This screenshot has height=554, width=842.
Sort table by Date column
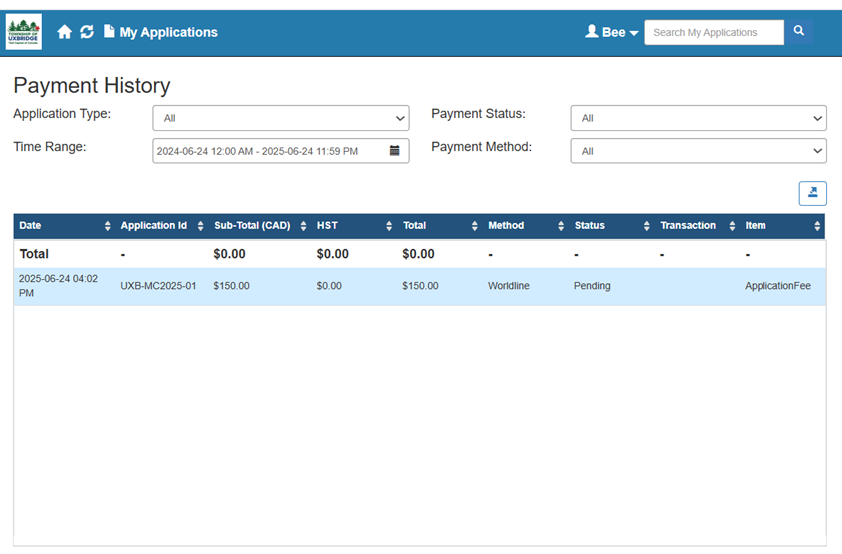[x=64, y=226]
